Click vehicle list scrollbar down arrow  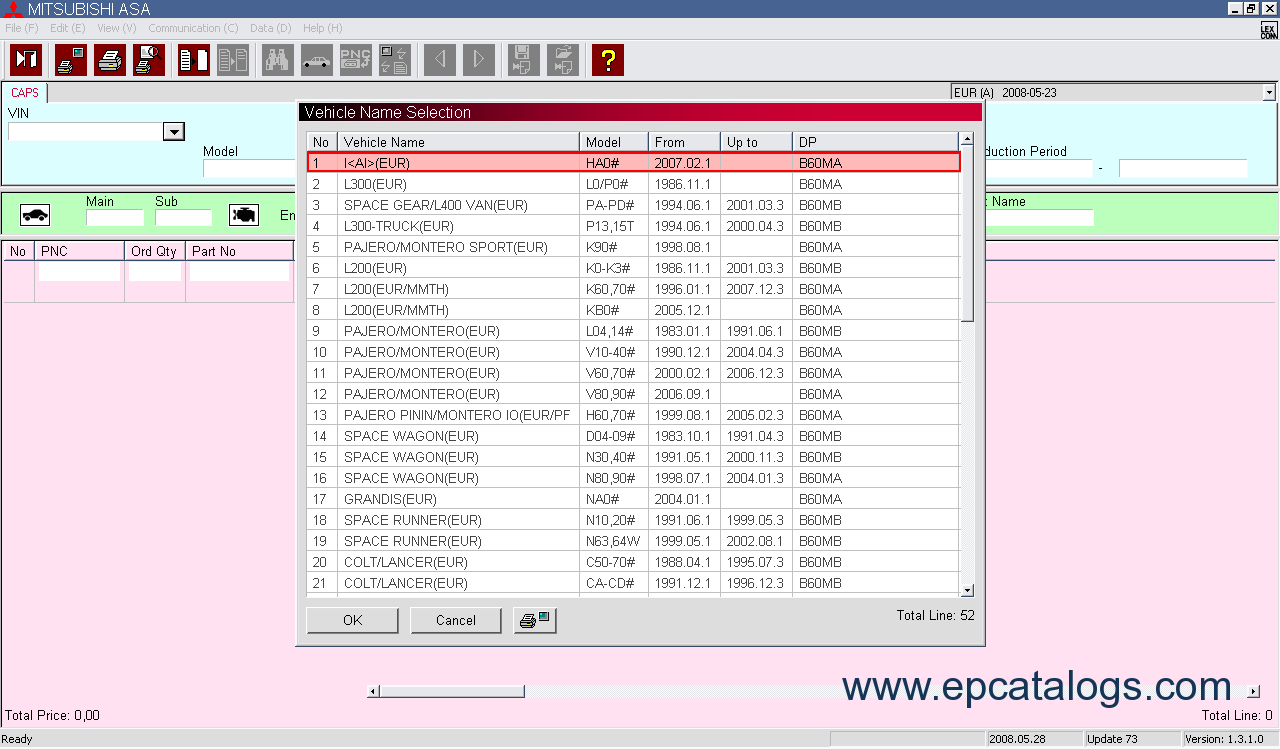[x=967, y=590]
